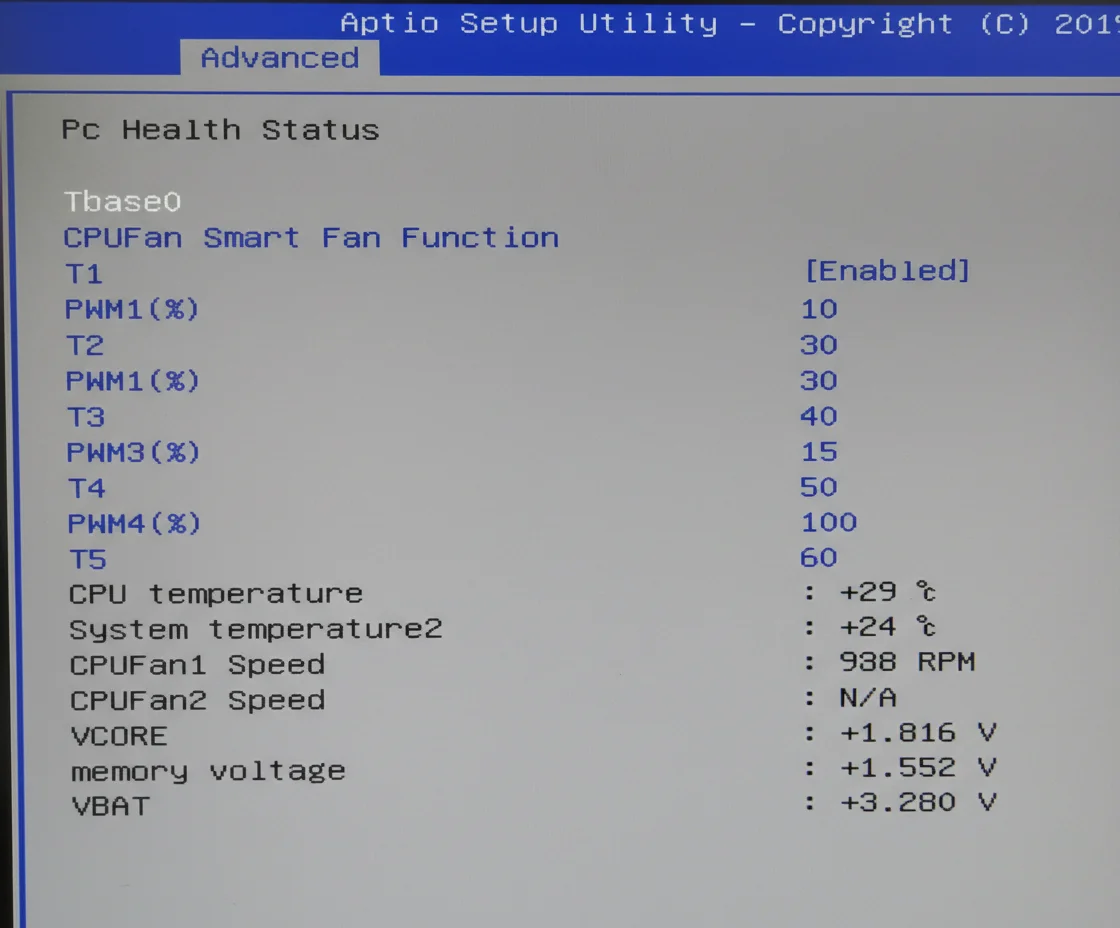This screenshot has height=928, width=1120.
Task: Select the T3 temperature setting
Action: [x=86, y=417]
